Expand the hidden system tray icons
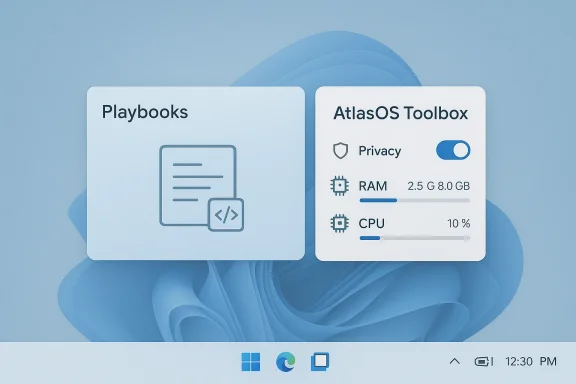This screenshot has height=384, width=576. [x=455, y=362]
